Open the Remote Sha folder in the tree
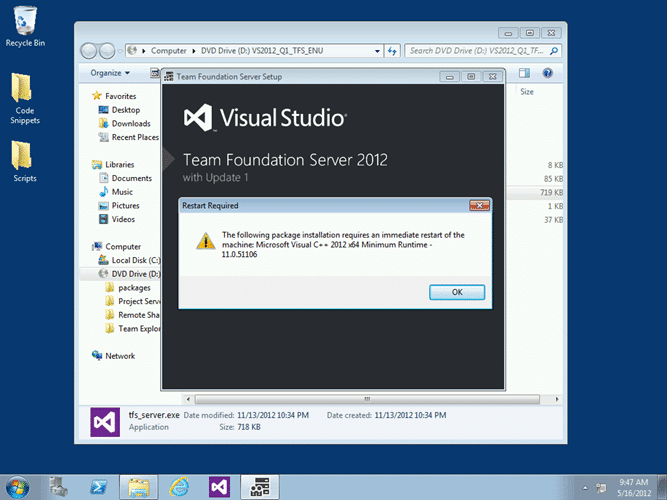 [x=138, y=315]
